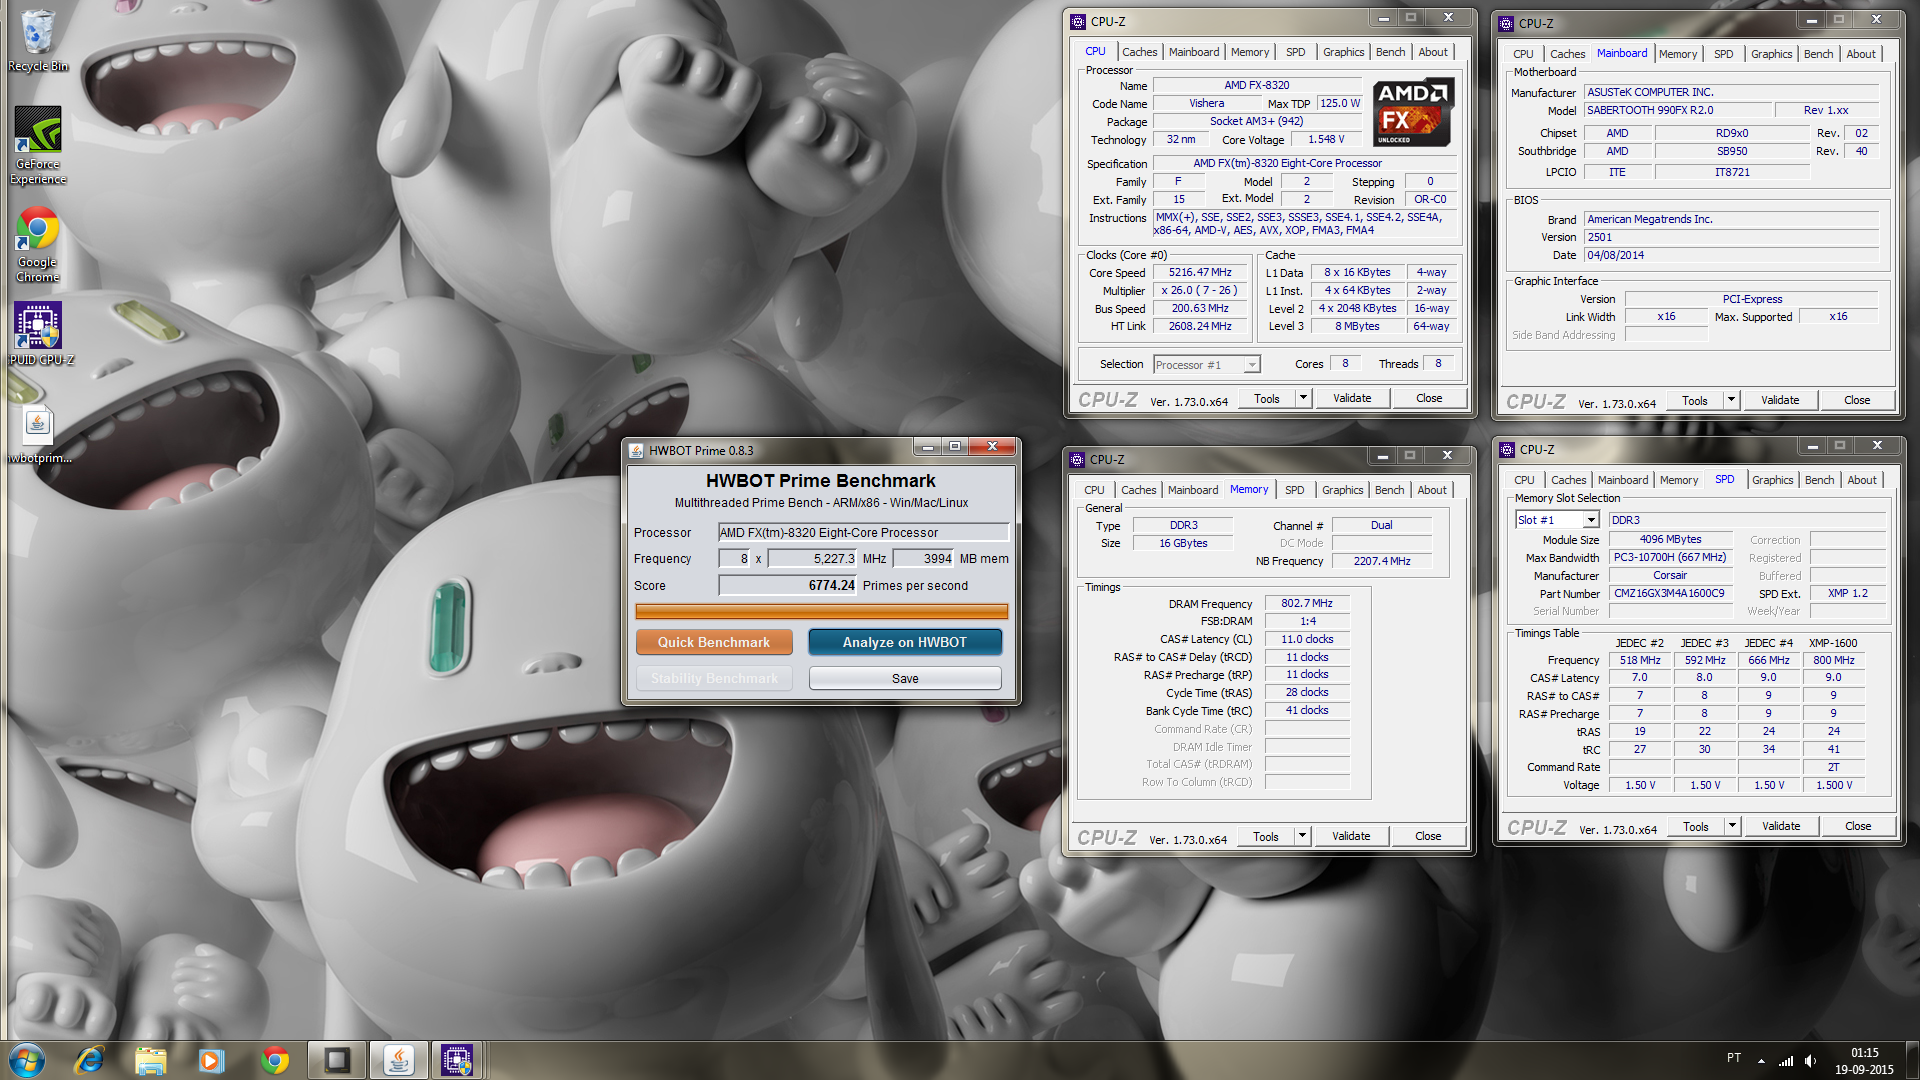This screenshot has width=1920, height=1080.
Task: Select About tab in Mainboard window
Action: (1861, 54)
